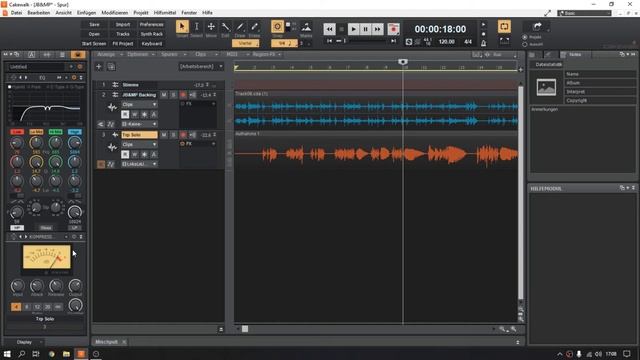The width and height of the screenshot is (640, 360).
Task: Select the Move tool
Action: pyautogui.click(x=211, y=27)
